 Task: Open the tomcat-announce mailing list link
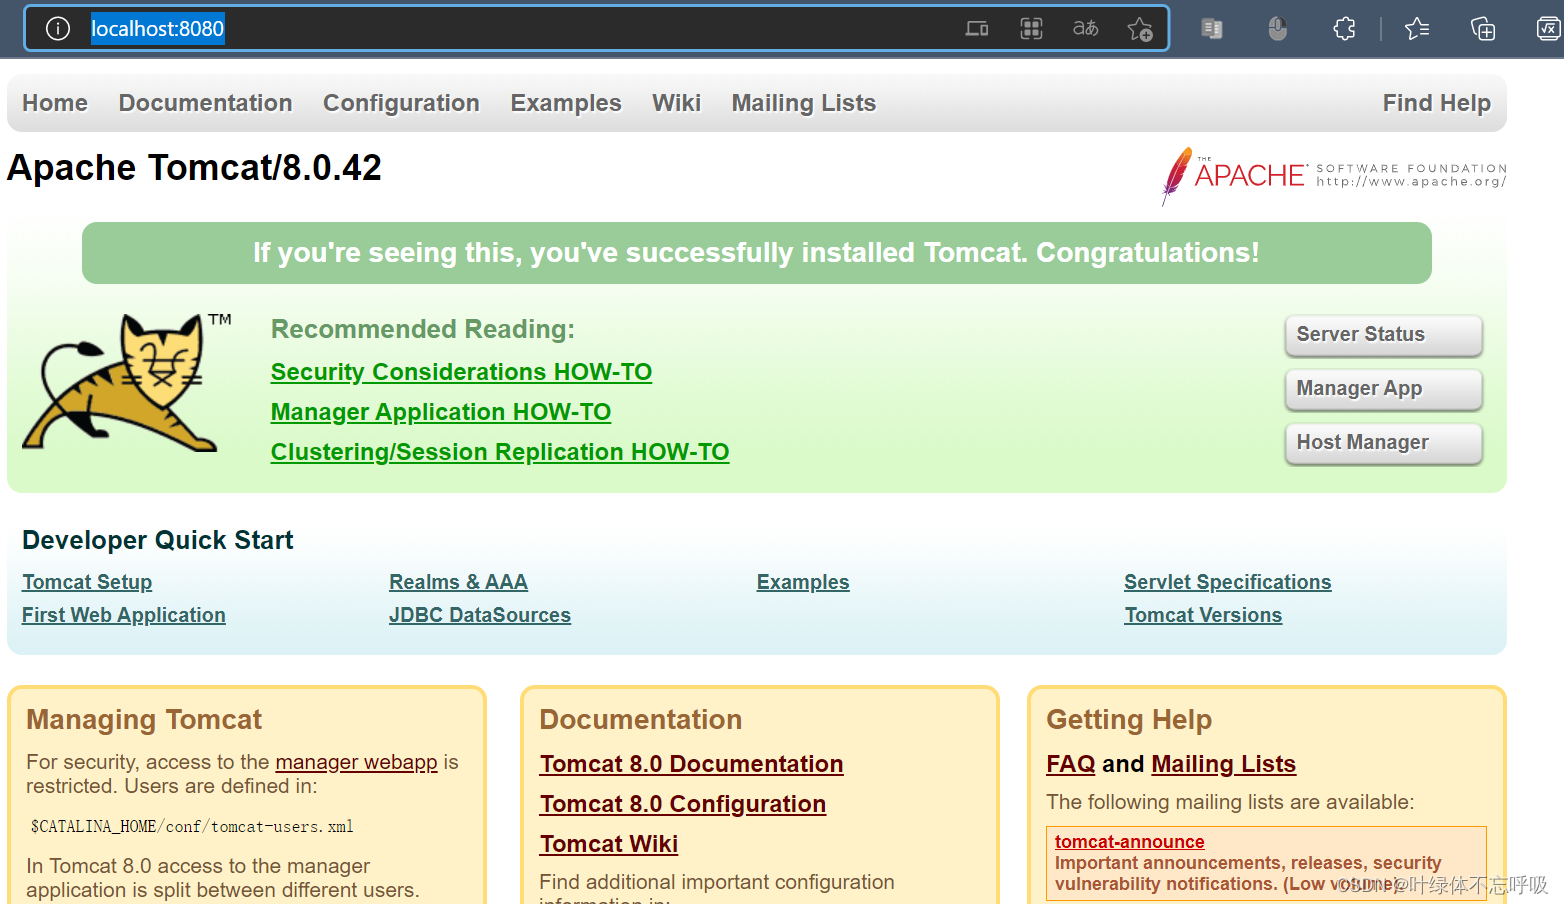click(1129, 842)
